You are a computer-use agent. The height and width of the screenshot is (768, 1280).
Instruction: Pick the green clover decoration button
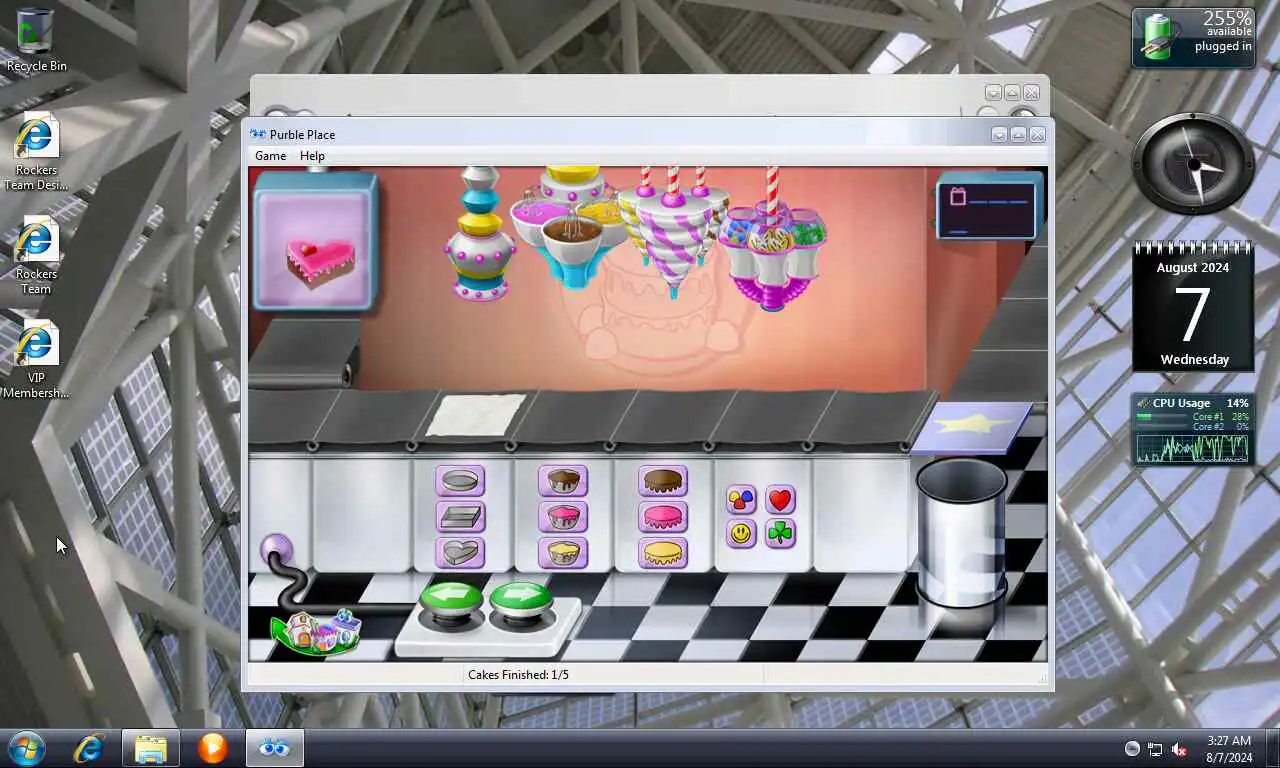tap(780, 534)
